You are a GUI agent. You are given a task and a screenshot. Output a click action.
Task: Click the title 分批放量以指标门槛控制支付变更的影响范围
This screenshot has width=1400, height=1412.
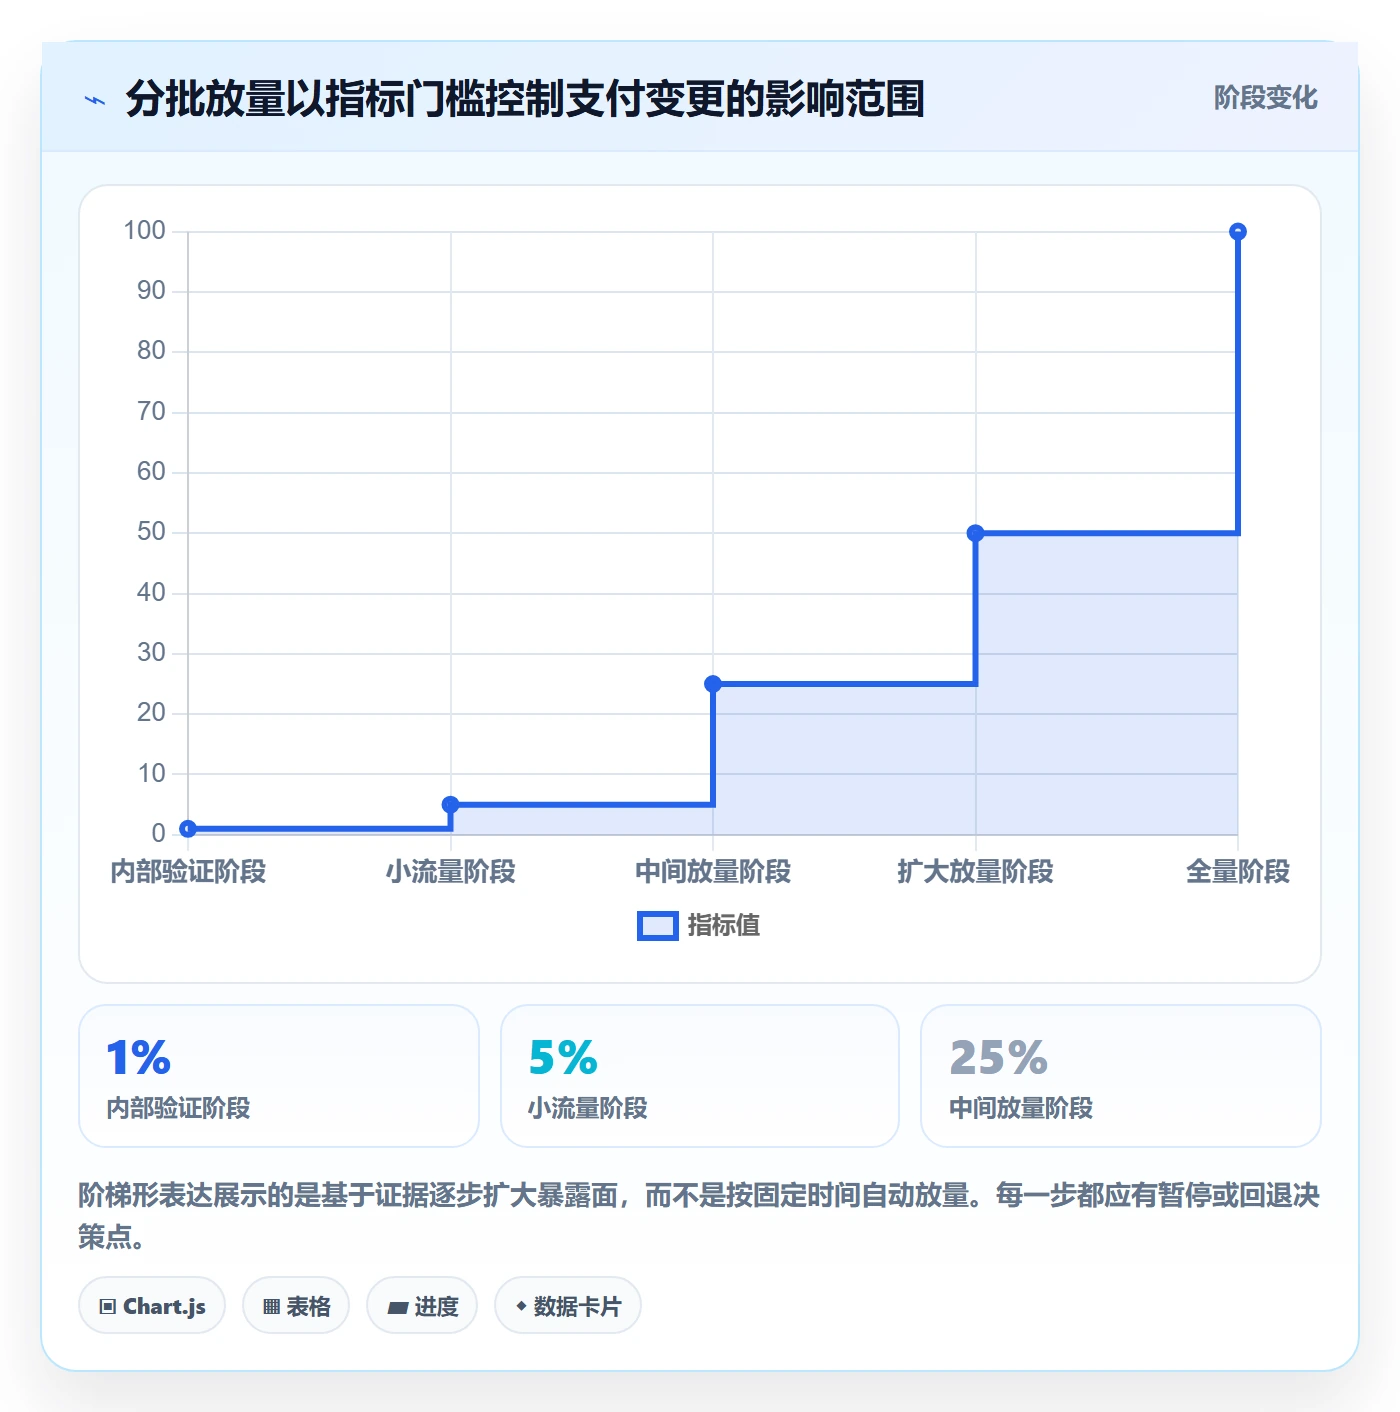[x=525, y=99]
